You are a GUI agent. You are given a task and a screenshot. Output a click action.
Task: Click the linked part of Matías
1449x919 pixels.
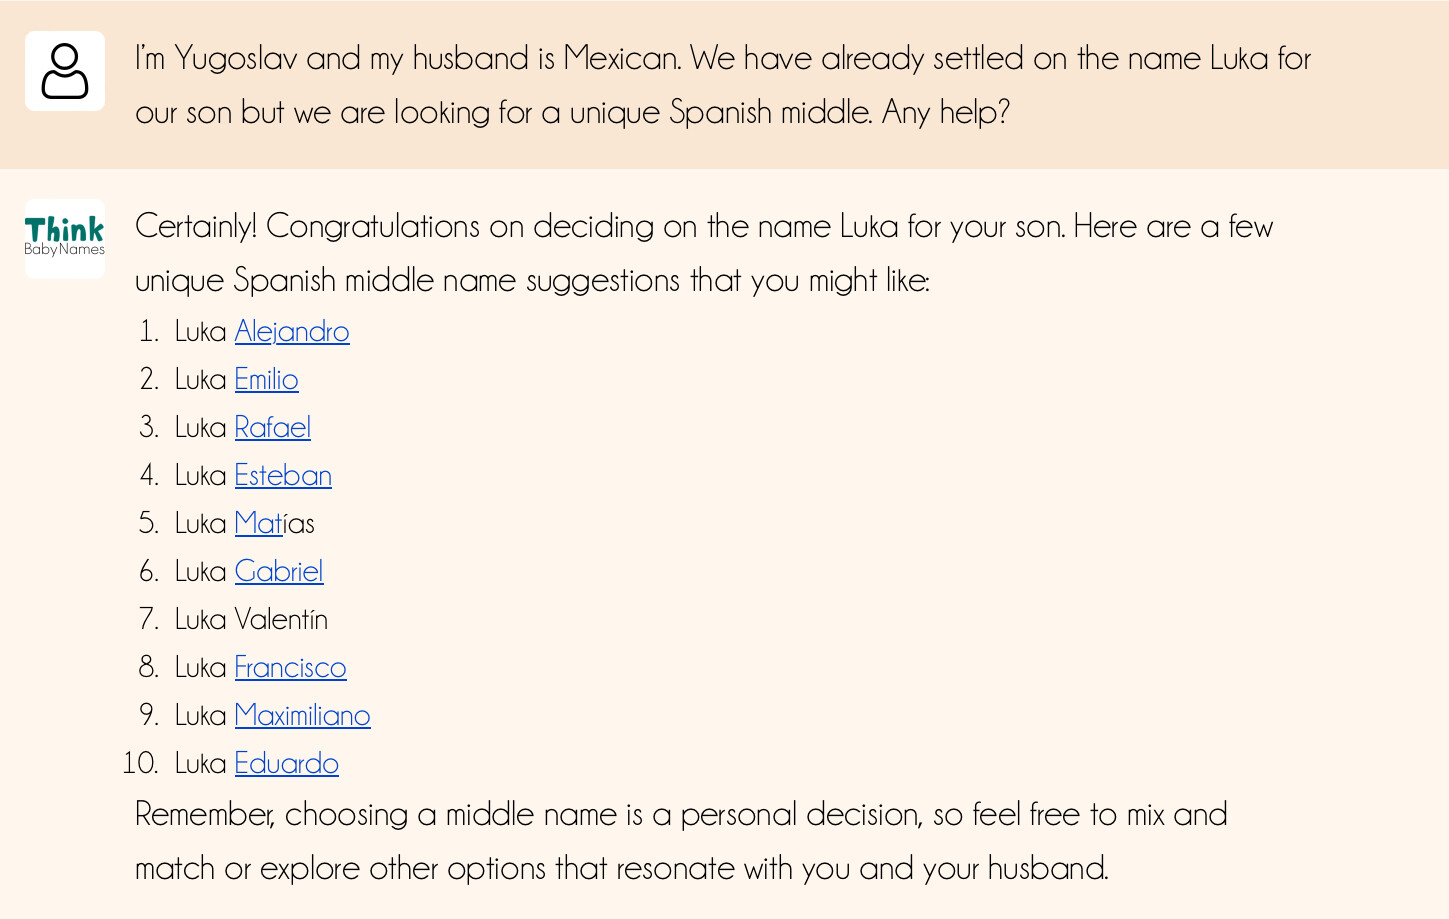[258, 524]
